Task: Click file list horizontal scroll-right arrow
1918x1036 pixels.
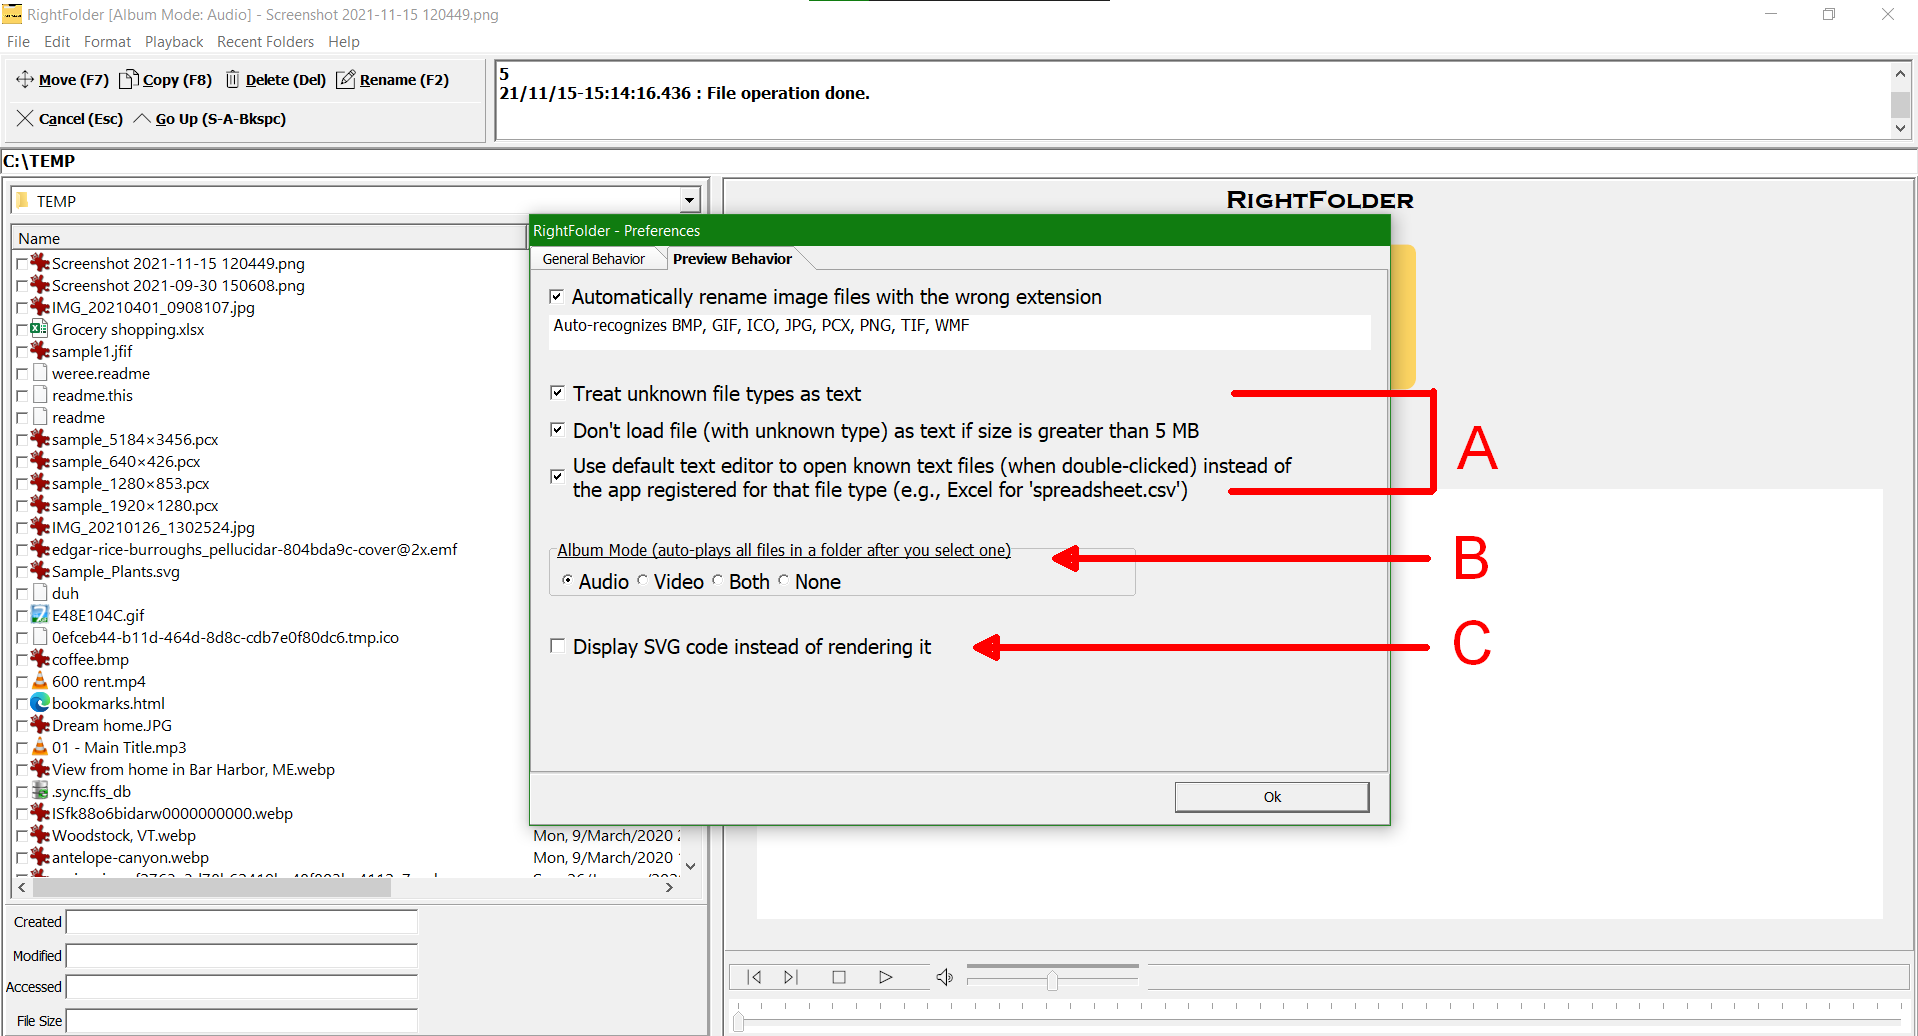Action: click(669, 887)
